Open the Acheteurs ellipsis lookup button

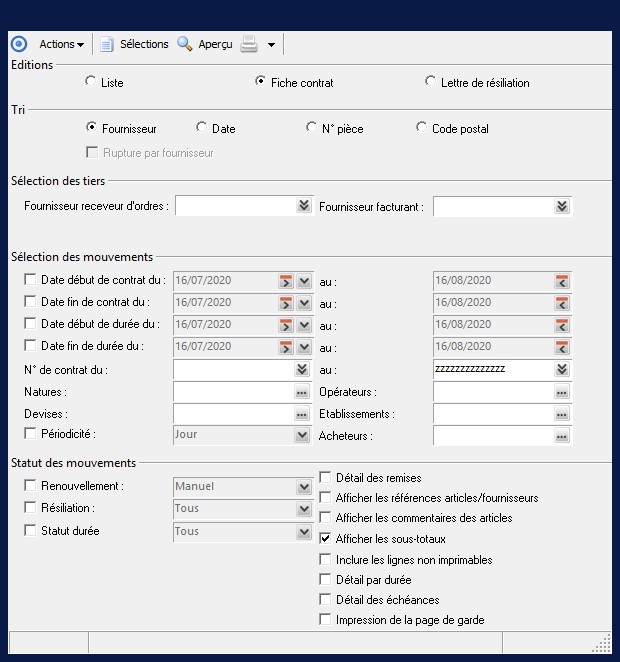pos(562,436)
